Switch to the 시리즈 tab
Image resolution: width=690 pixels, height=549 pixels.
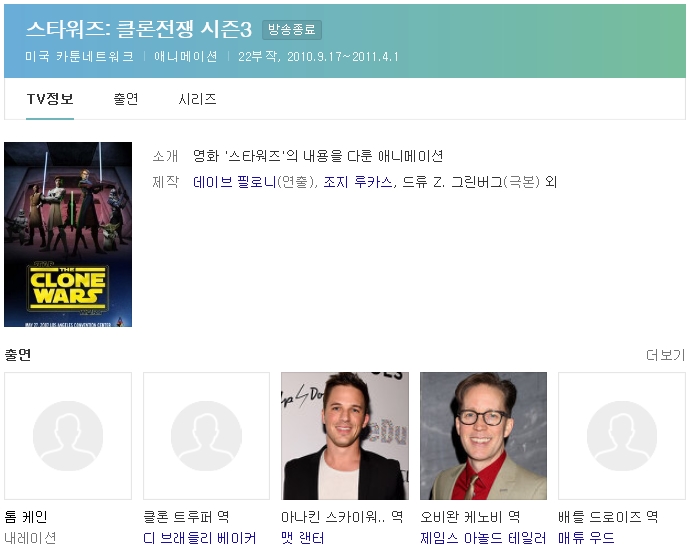coord(197,99)
